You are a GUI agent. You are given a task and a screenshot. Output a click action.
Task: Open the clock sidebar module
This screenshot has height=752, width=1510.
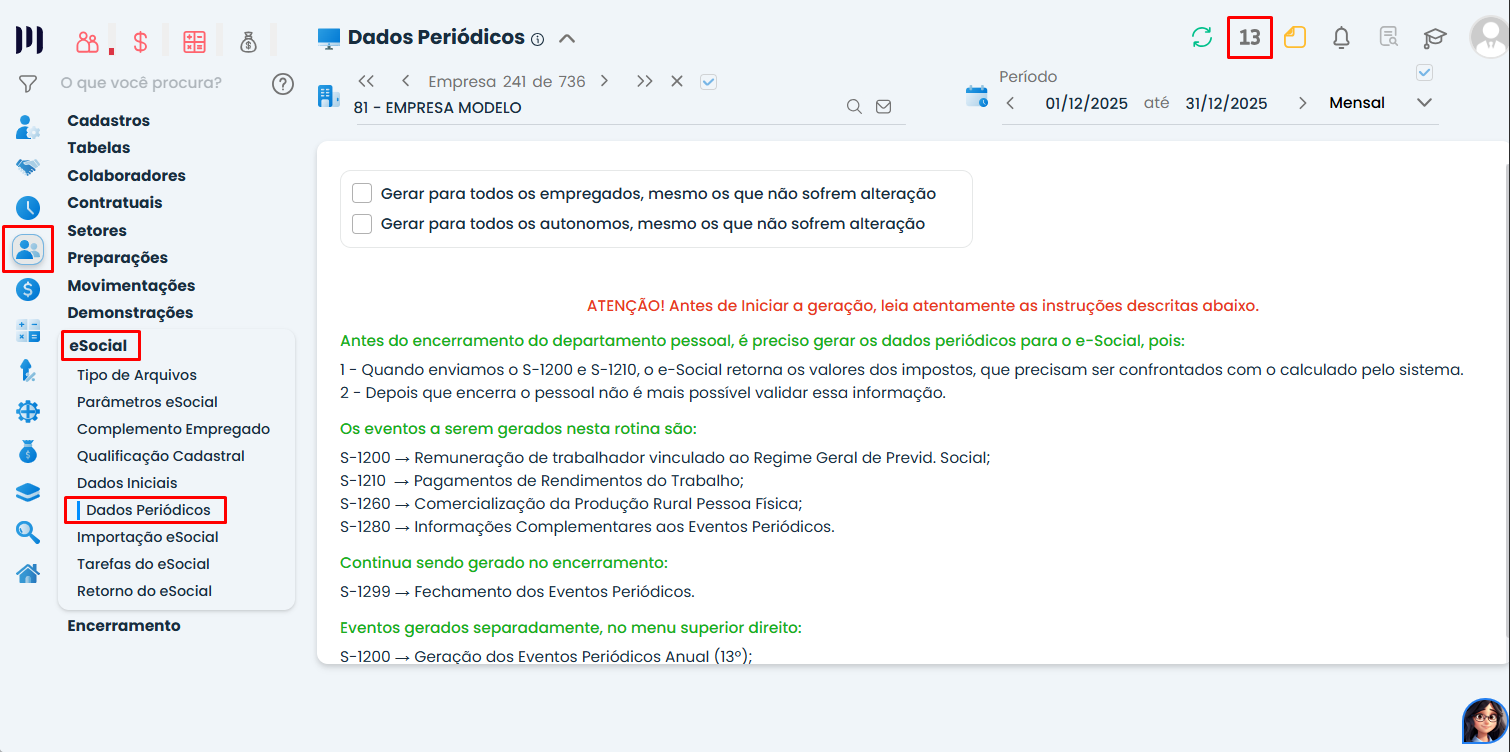point(28,208)
